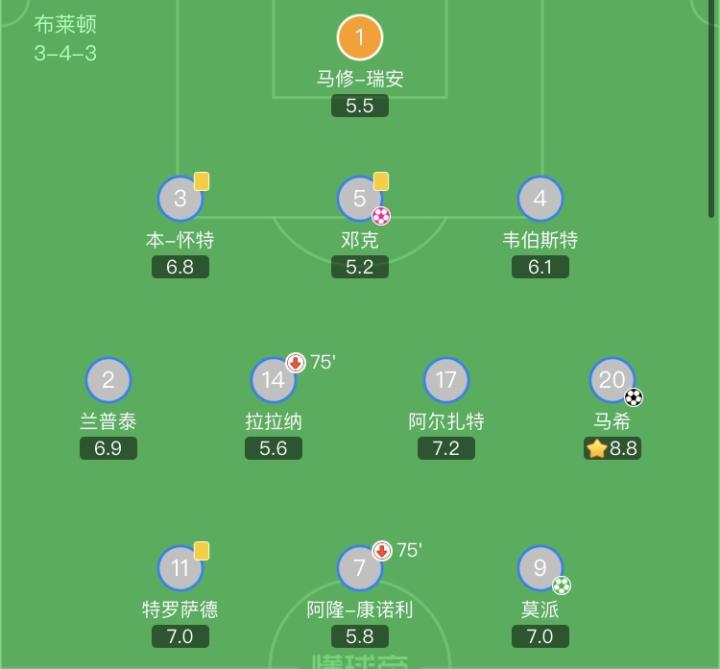720x669 pixels.
Task: Select player 7 阿隆-康诺利 circle
Action: tap(360, 568)
